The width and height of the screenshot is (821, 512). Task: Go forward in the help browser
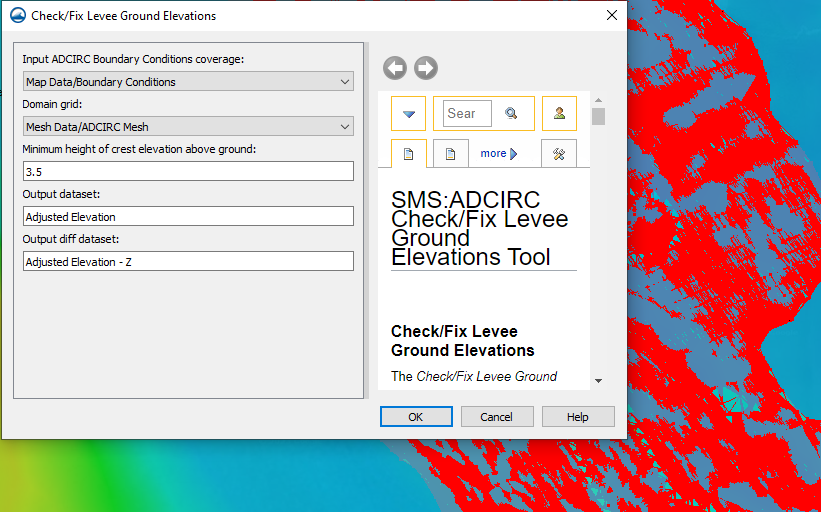(x=426, y=68)
